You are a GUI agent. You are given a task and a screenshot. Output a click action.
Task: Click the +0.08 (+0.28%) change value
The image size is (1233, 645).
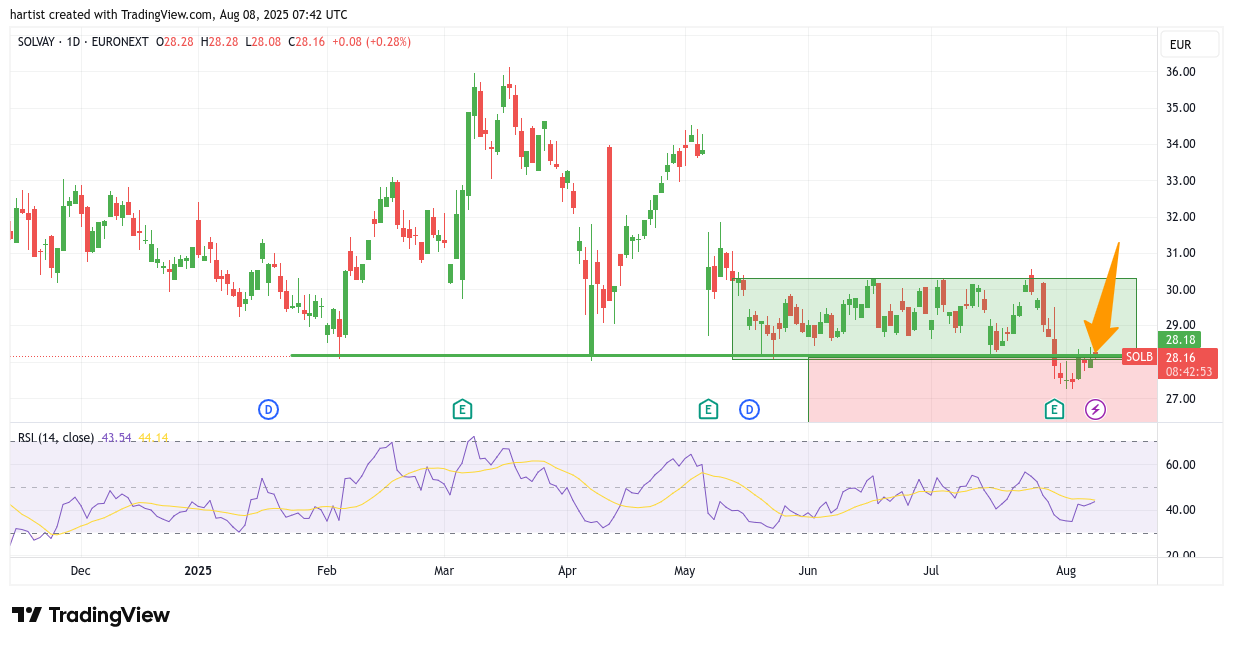(372, 42)
